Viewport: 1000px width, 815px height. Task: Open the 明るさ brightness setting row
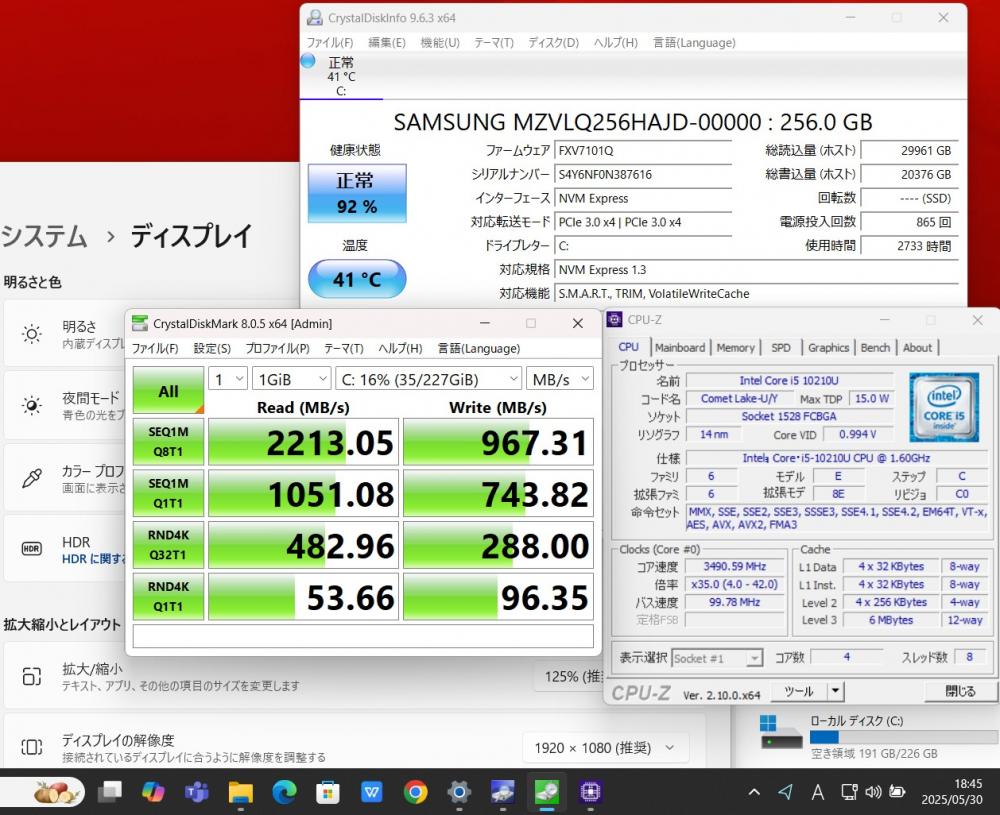(x=64, y=334)
